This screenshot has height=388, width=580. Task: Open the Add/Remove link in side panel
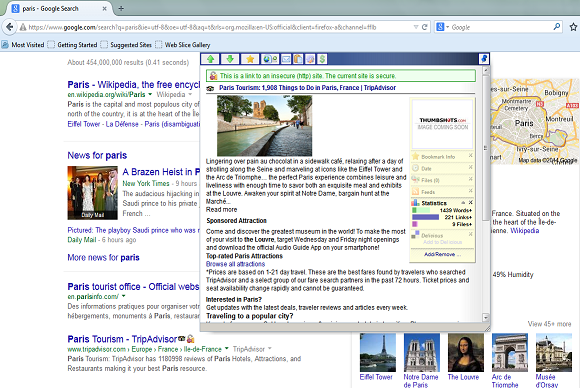(442, 254)
